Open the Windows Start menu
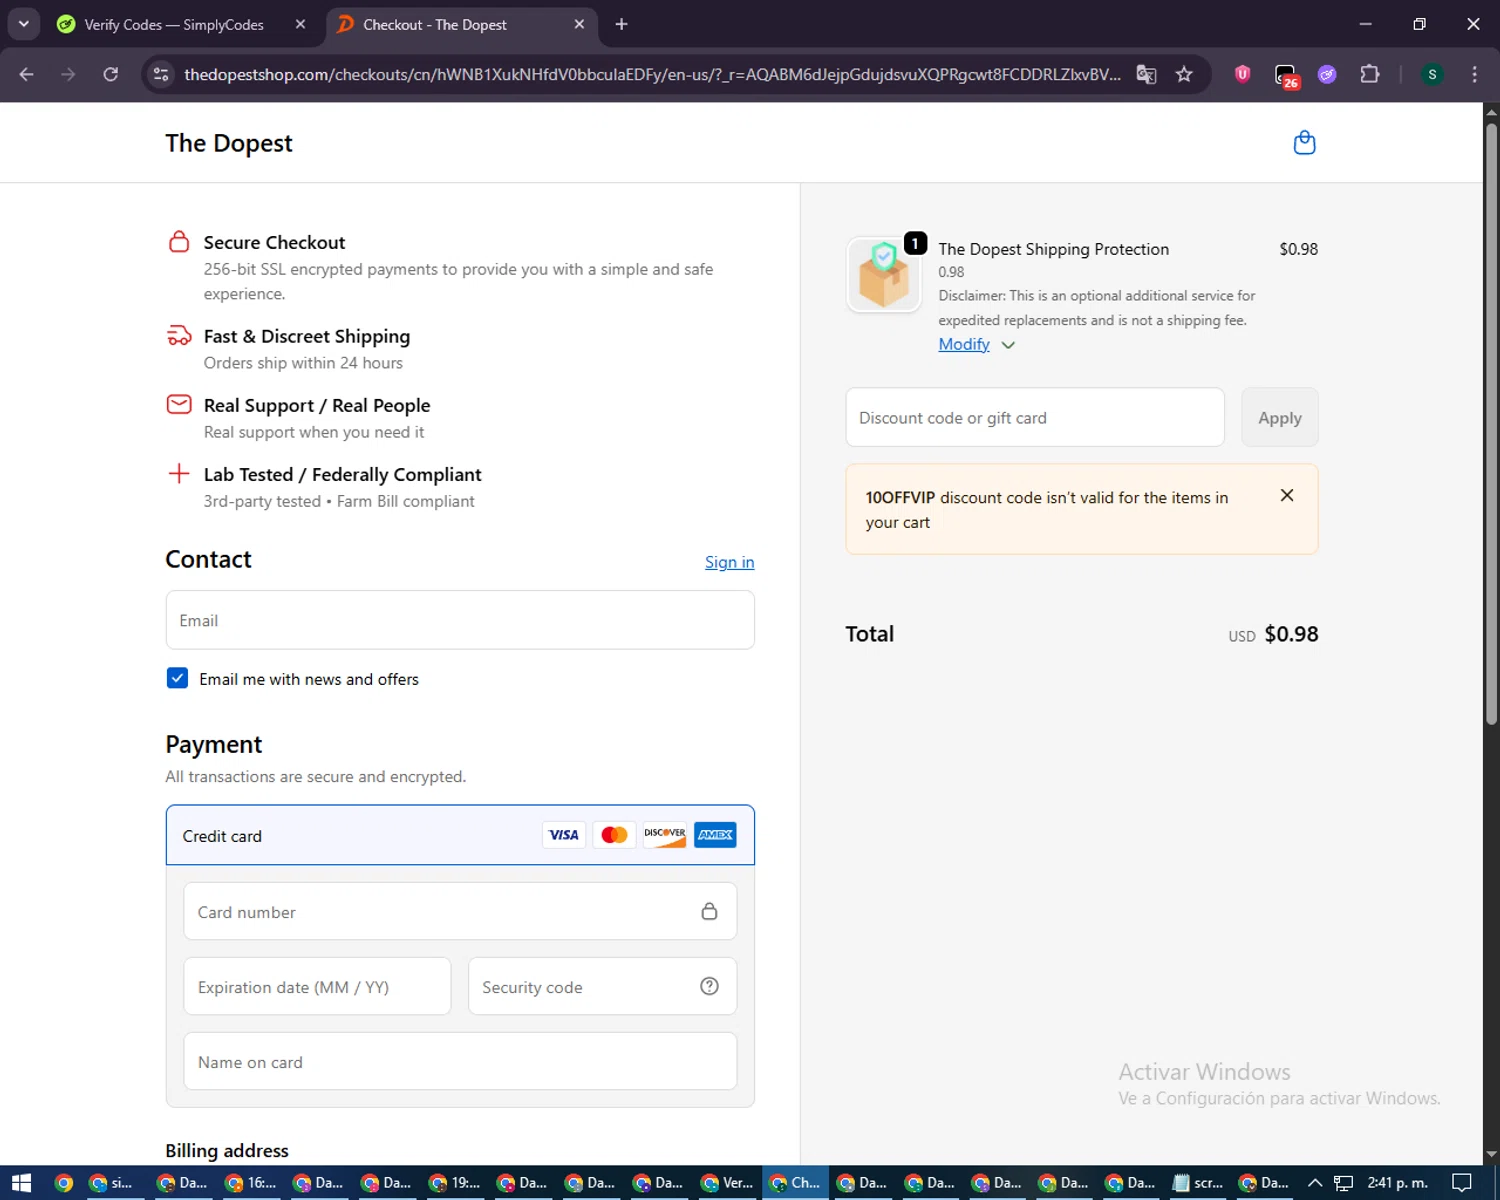Screen dimensions: 1500x1200 [x=21, y=1183]
